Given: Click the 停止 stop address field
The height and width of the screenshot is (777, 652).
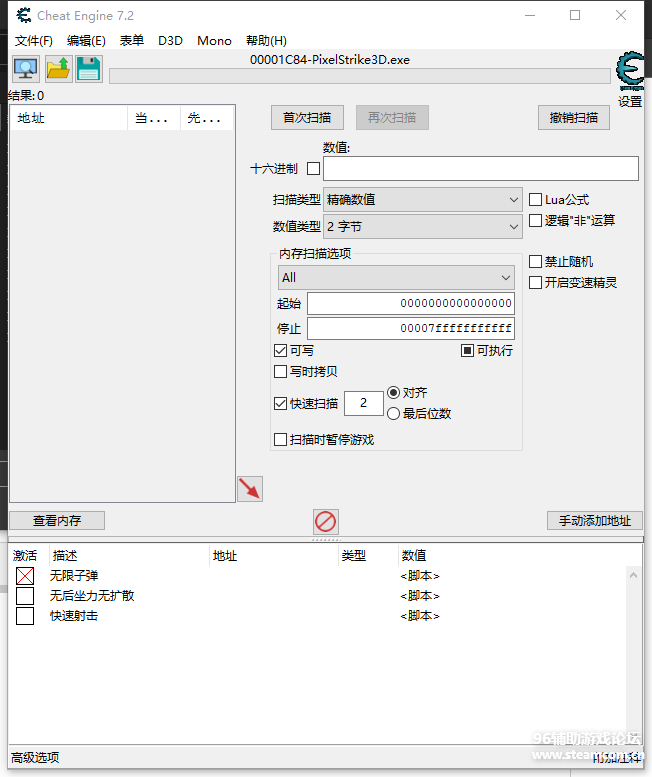Looking at the screenshot, I should click(x=411, y=328).
